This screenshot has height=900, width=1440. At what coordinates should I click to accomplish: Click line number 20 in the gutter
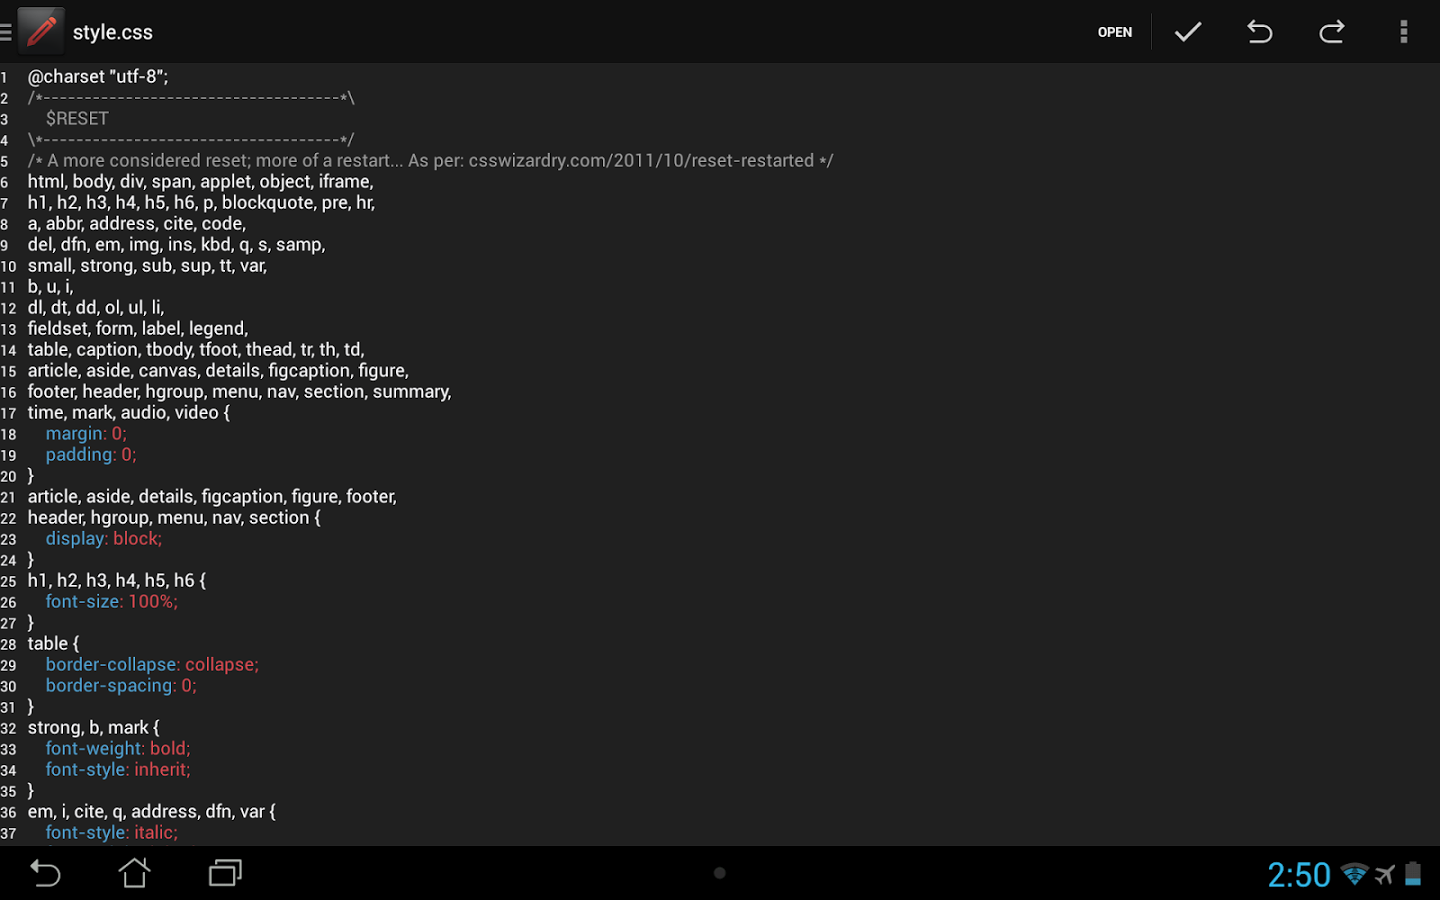tap(9, 476)
